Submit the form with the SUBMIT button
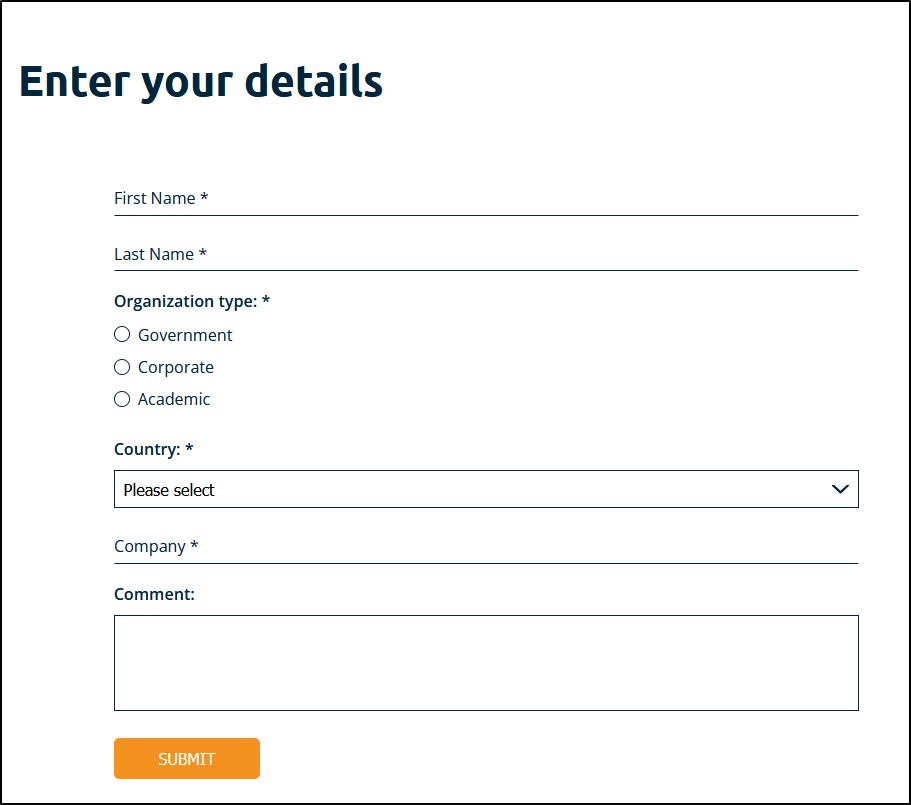Screen dimensions: 911x805 tap(186, 759)
